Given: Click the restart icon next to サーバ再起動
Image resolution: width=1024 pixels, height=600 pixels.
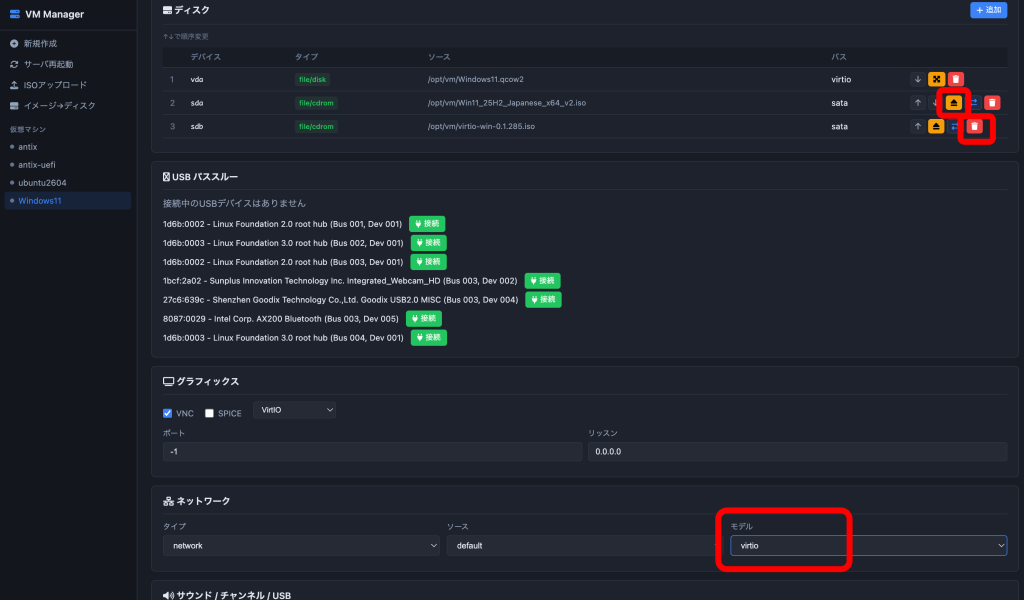Looking at the screenshot, I should pyautogui.click(x=14, y=65).
